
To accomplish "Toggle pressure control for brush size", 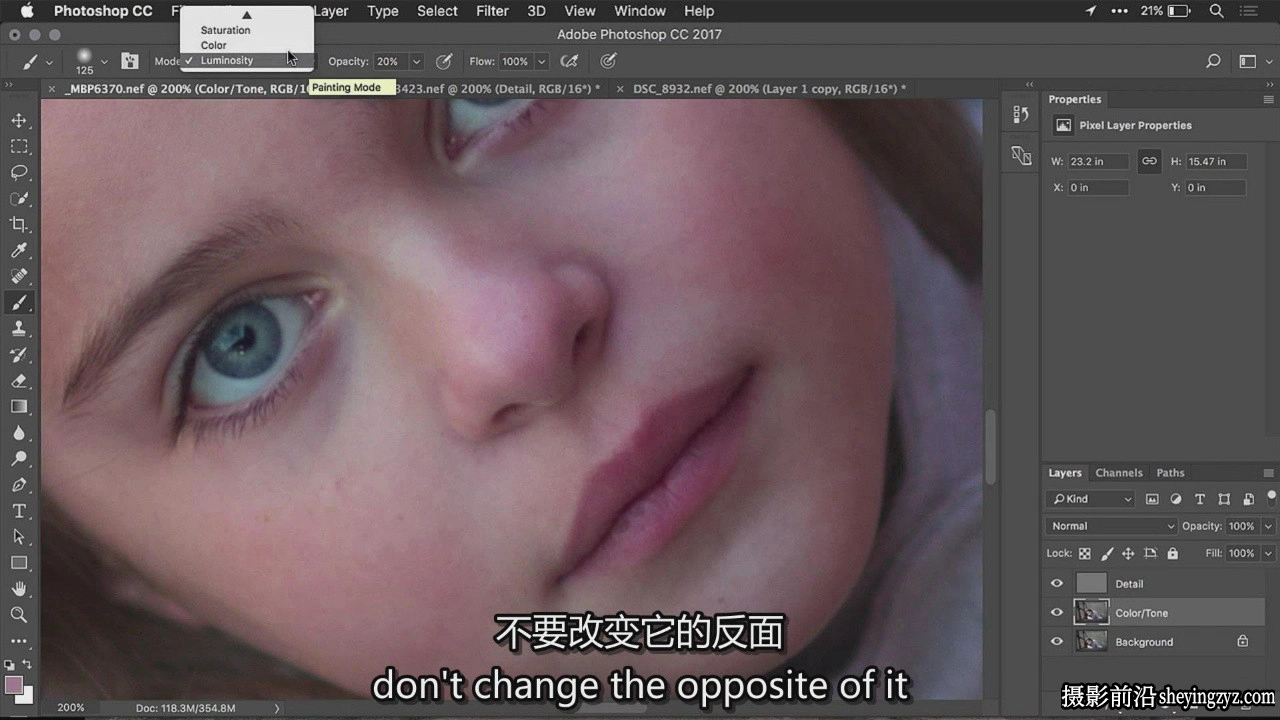I will coord(608,61).
